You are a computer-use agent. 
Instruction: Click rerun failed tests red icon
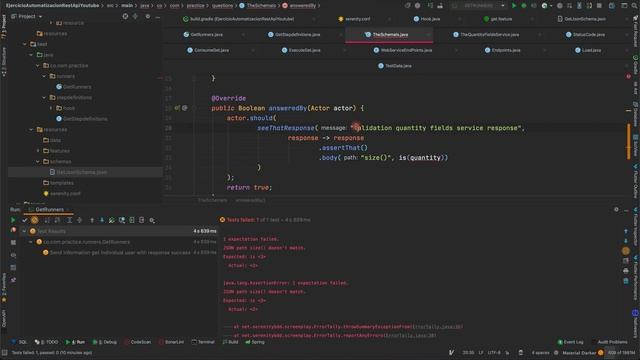tap(13, 230)
